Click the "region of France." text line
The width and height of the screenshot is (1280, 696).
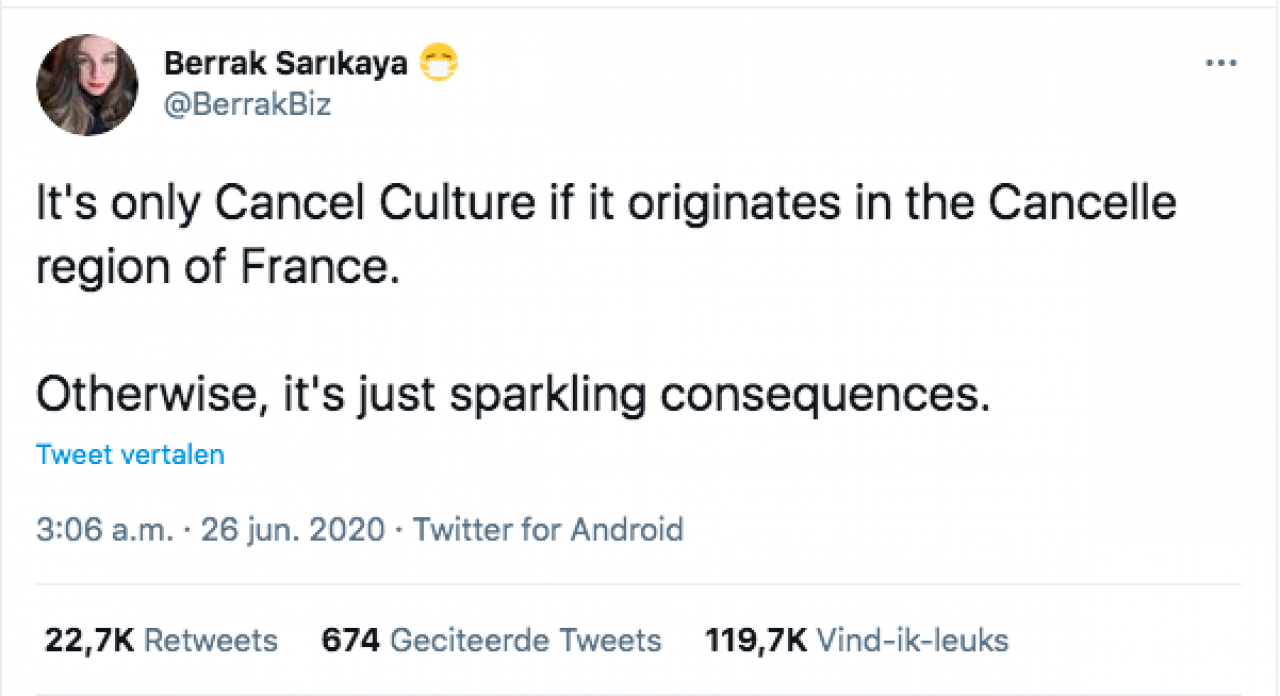point(218,270)
